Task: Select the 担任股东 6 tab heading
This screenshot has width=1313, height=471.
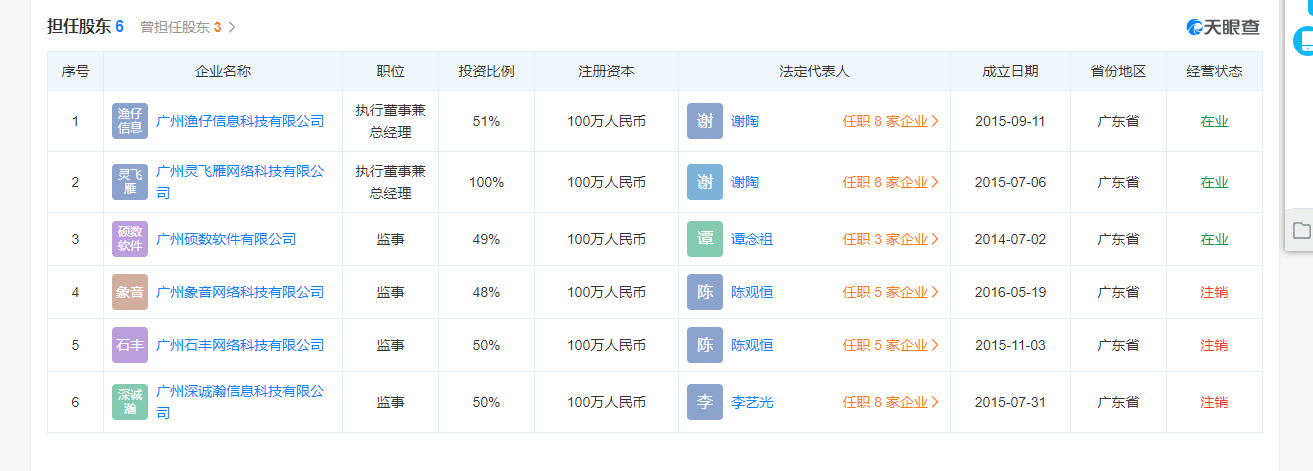Action: pos(85,27)
